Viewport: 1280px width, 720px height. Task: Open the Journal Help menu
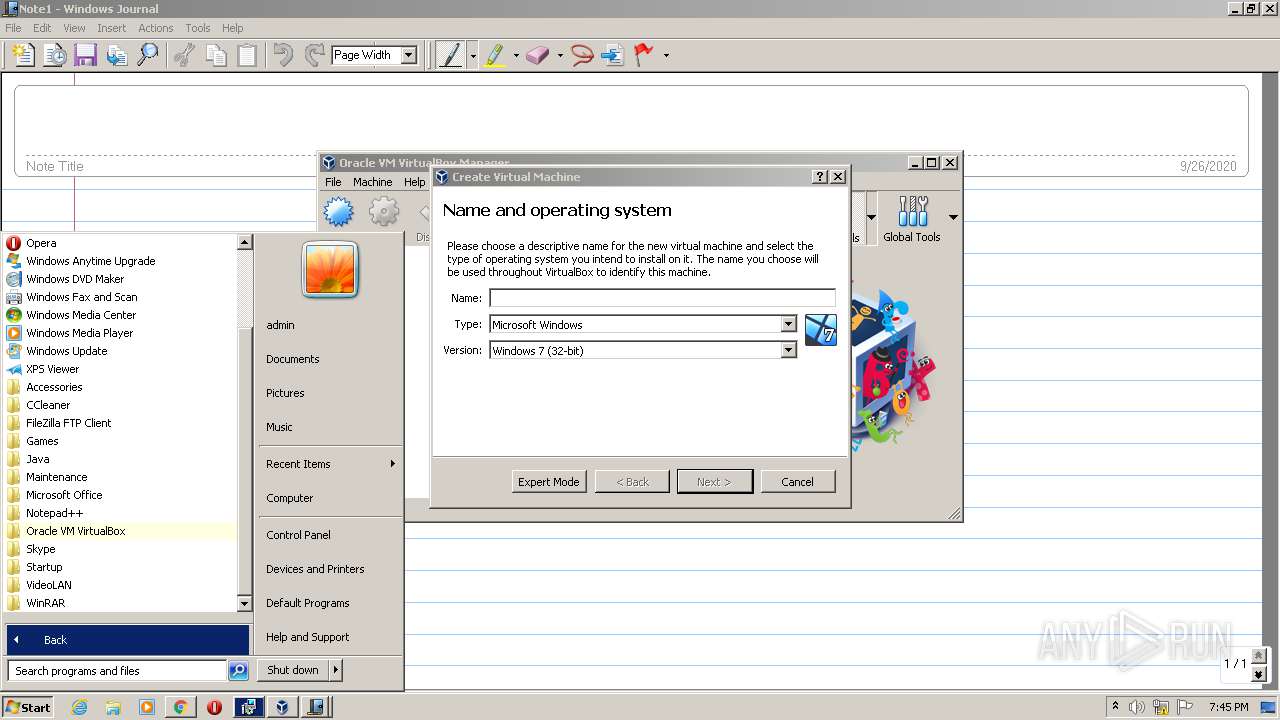coord(233,28)
